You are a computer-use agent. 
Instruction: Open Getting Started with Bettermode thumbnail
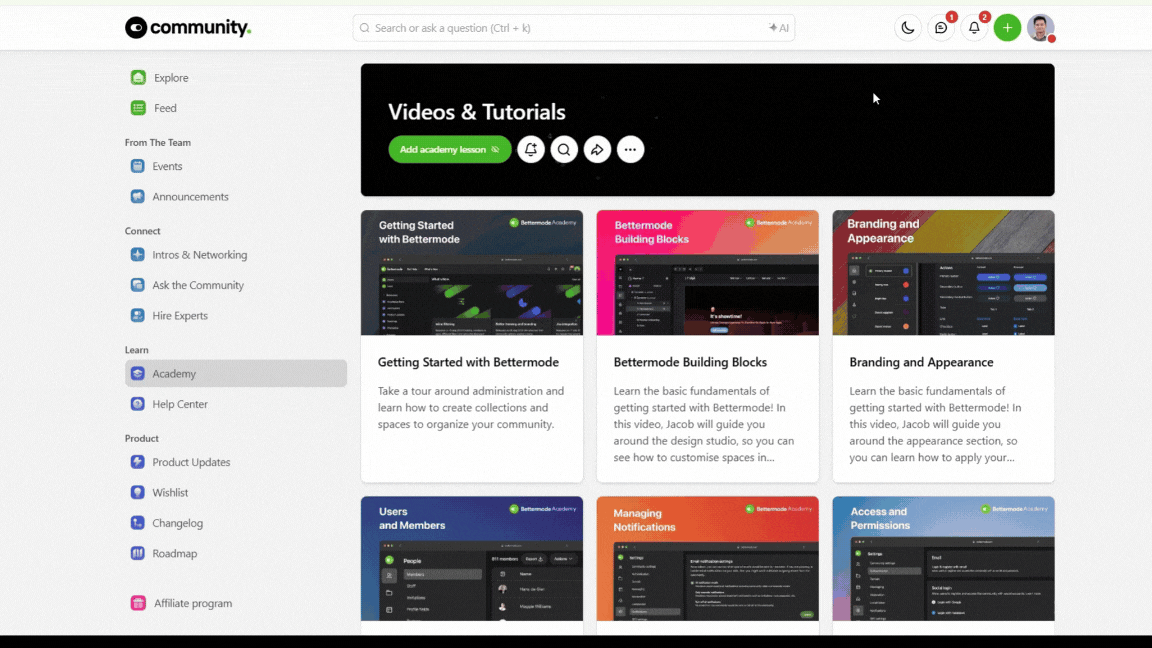click(472, 273)
